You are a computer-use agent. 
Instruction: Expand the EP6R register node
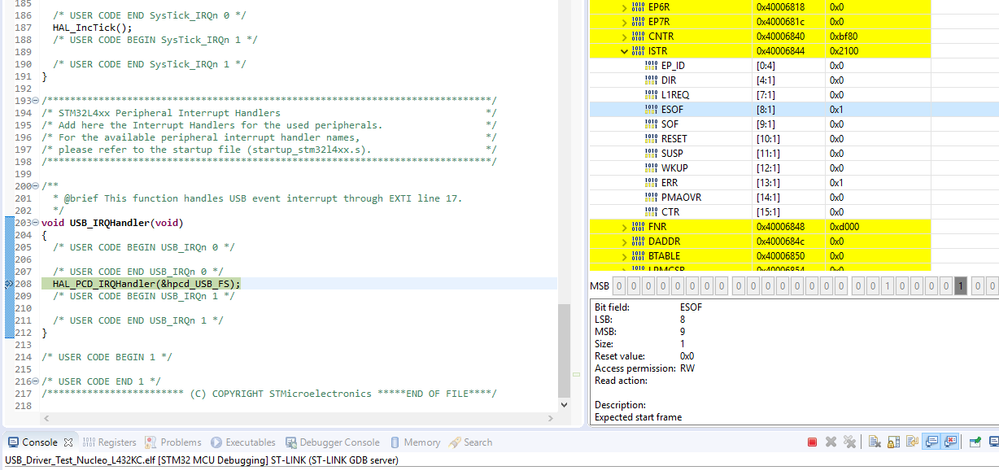[x=624, y=7]
